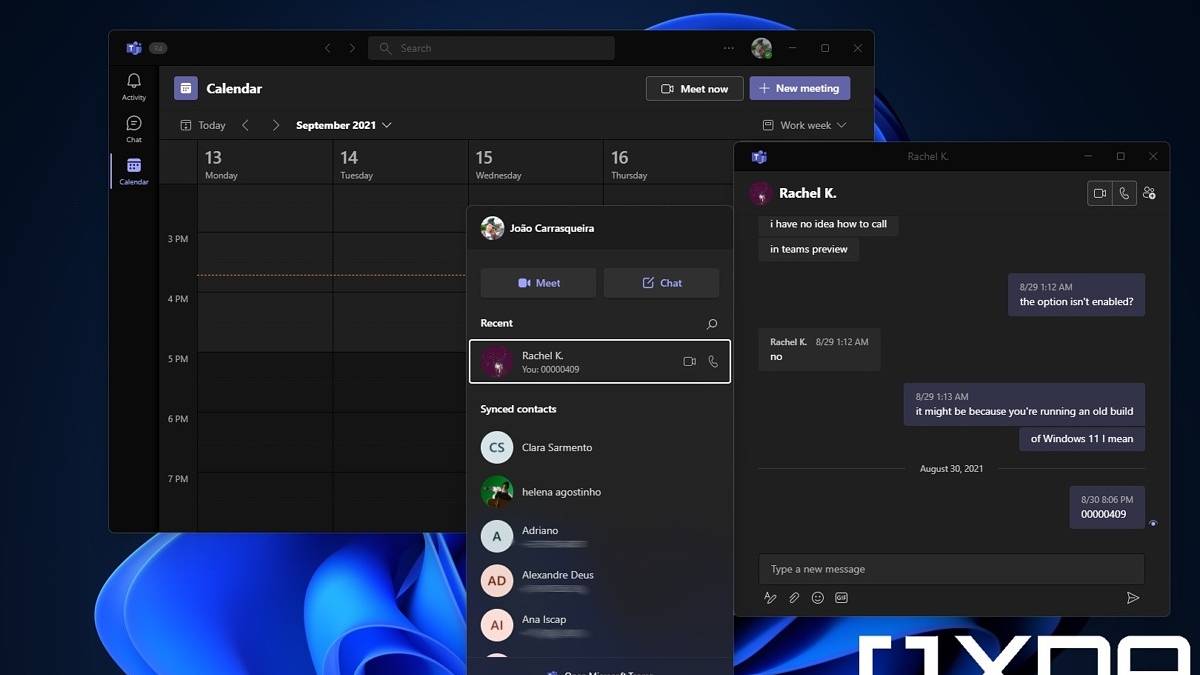This screenshot has width=1200, height=675.
Task: Create a New meeting
Action: (x=800, y=88)
